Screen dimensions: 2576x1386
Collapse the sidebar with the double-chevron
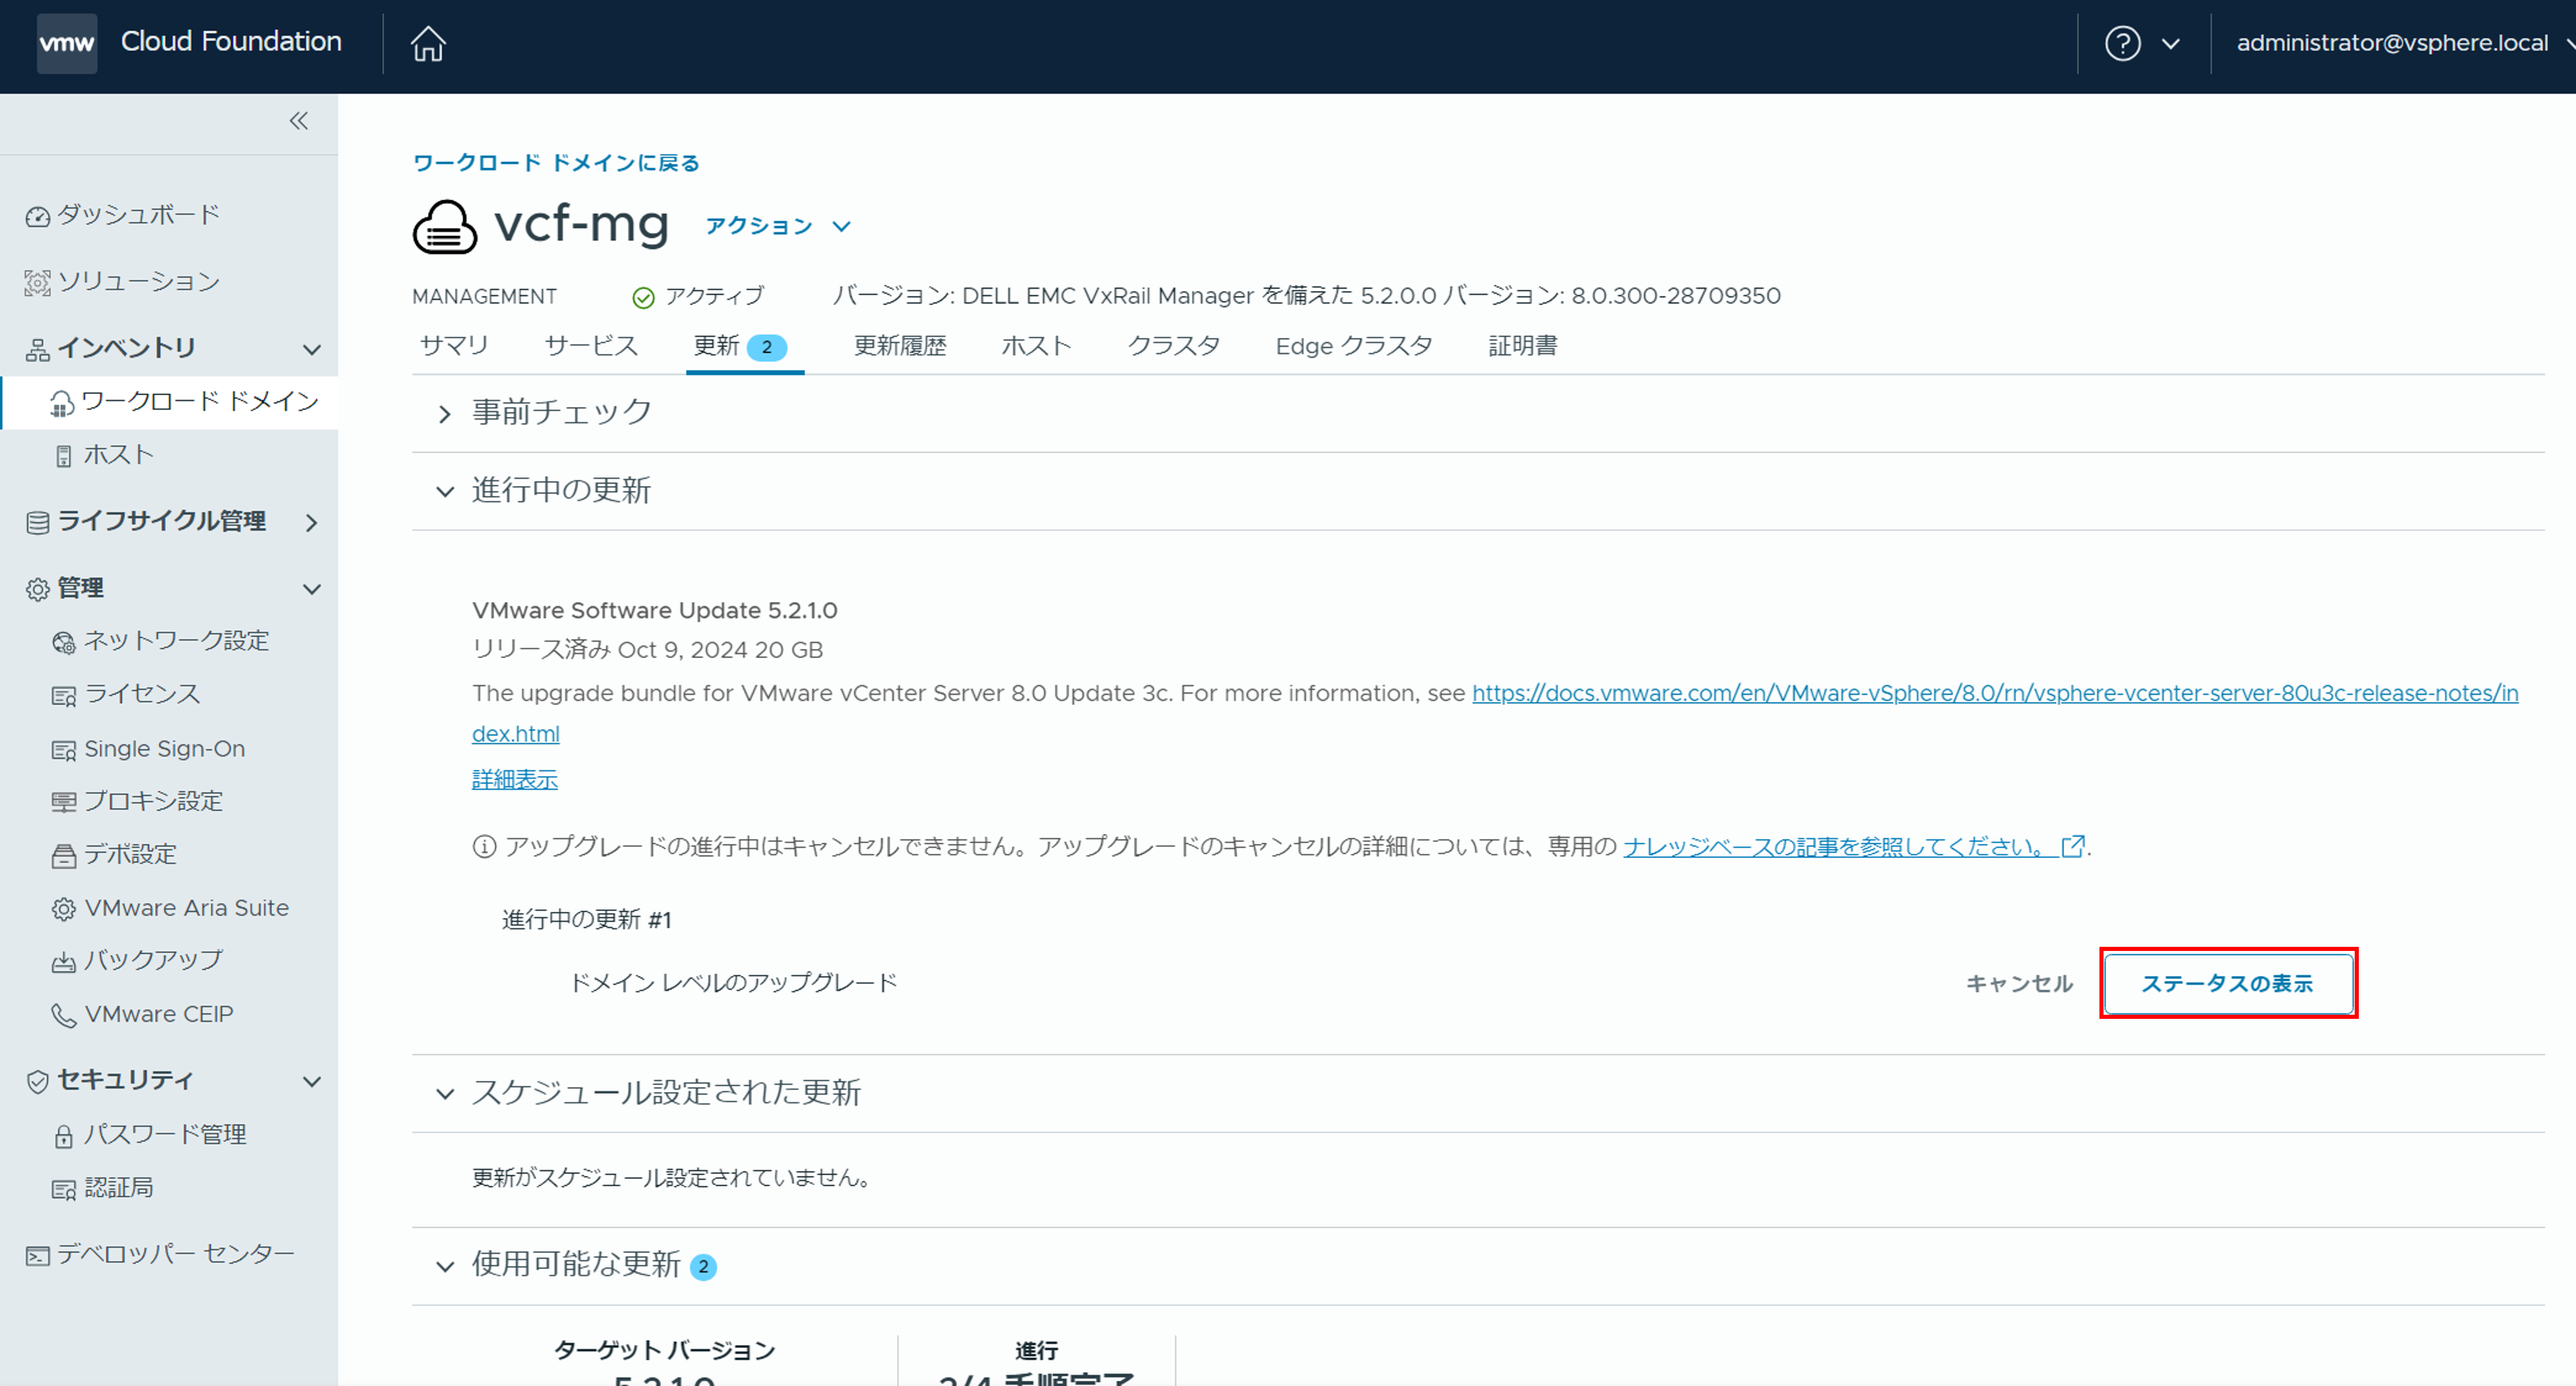(298, 121)
